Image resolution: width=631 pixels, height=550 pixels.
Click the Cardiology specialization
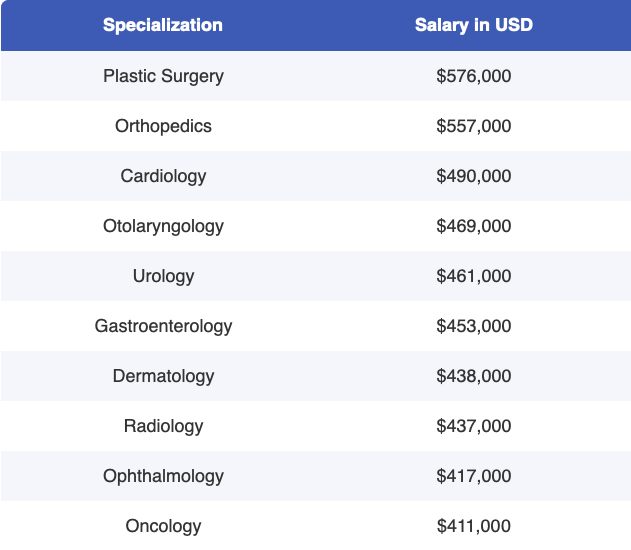[163, 176]
